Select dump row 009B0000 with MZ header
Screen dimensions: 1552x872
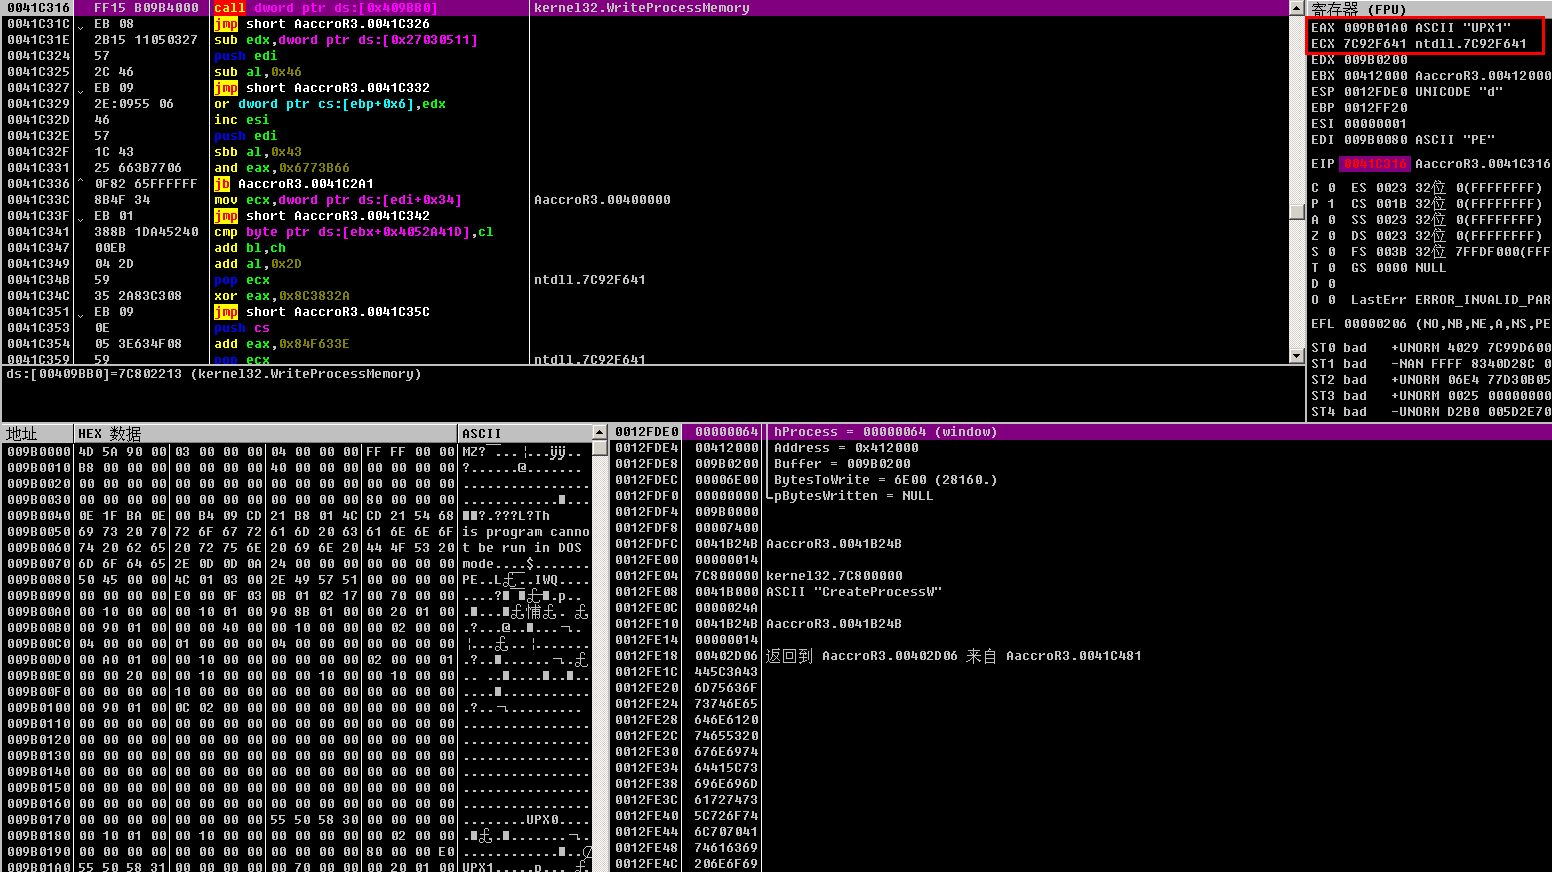click(297, 452)
